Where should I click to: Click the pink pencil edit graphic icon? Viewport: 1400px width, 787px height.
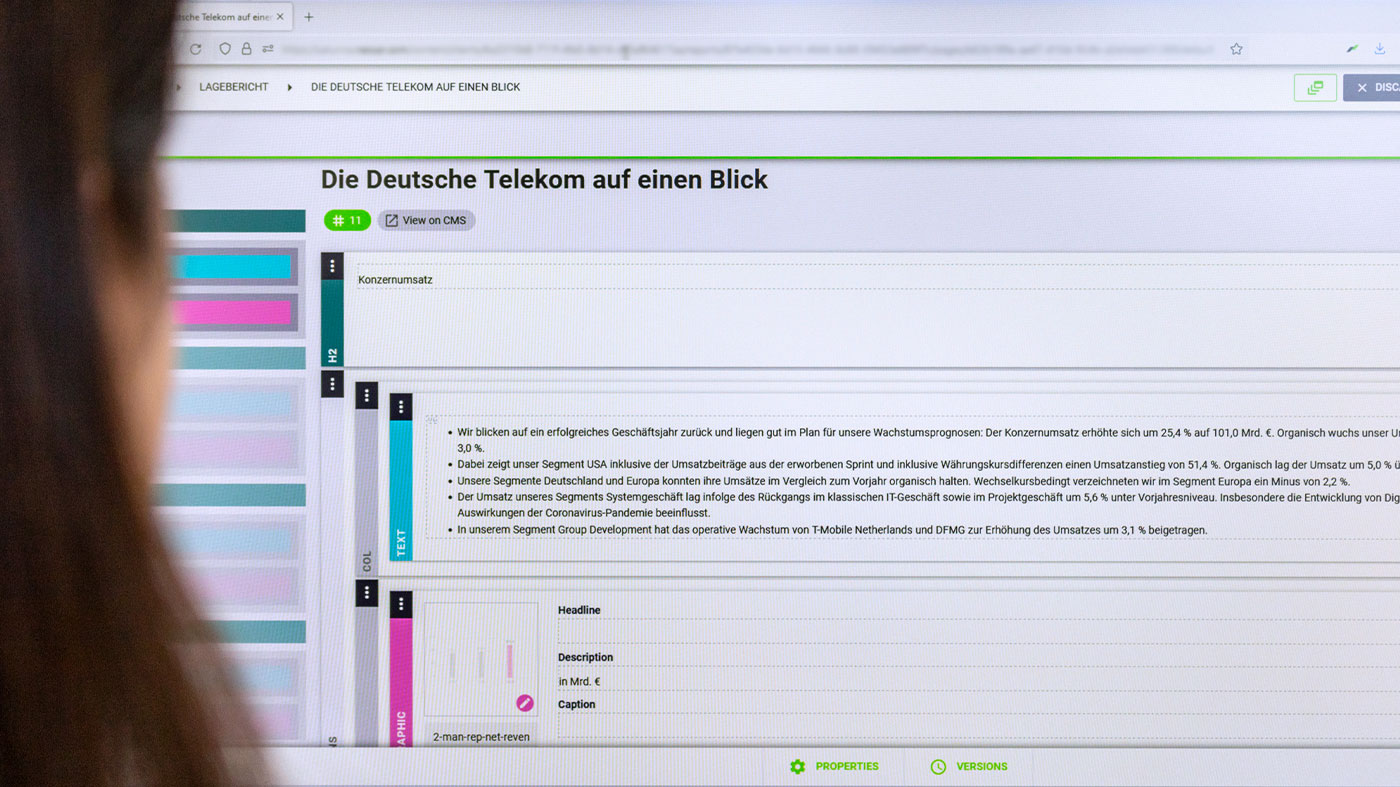click(x=525, y=703)
